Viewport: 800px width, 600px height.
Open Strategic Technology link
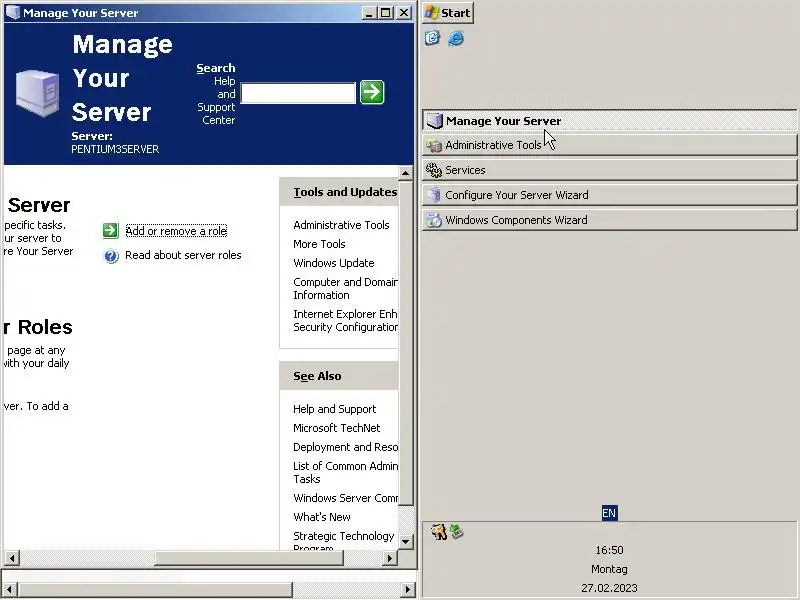coord(344,540)
